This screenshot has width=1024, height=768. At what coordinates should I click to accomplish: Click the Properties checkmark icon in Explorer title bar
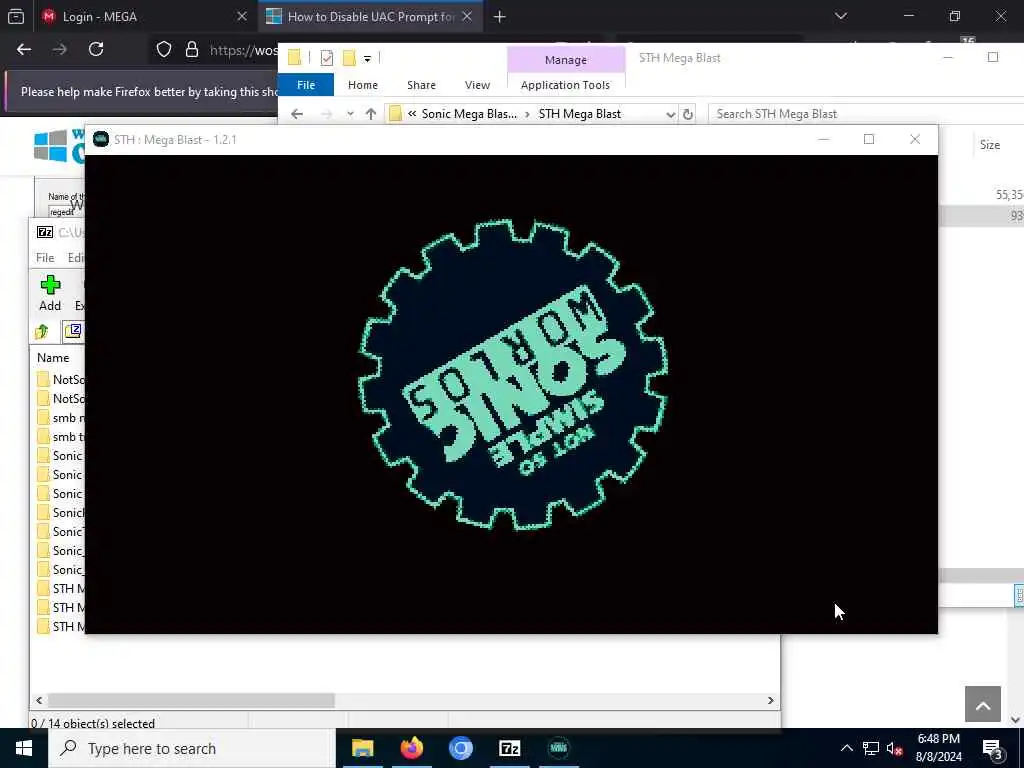[x=327, y=59]
